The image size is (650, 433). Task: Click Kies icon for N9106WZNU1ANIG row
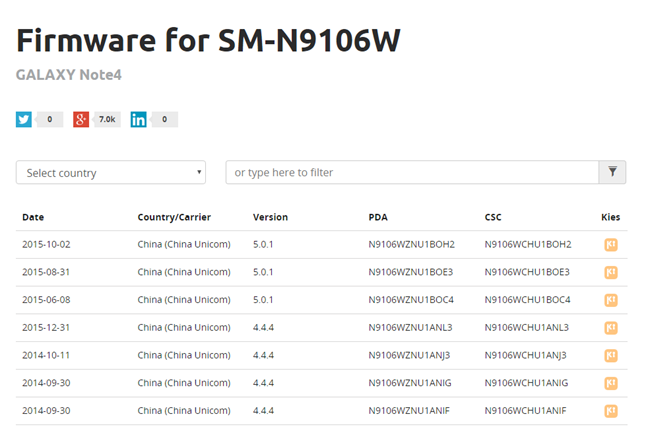pos(610,383)
